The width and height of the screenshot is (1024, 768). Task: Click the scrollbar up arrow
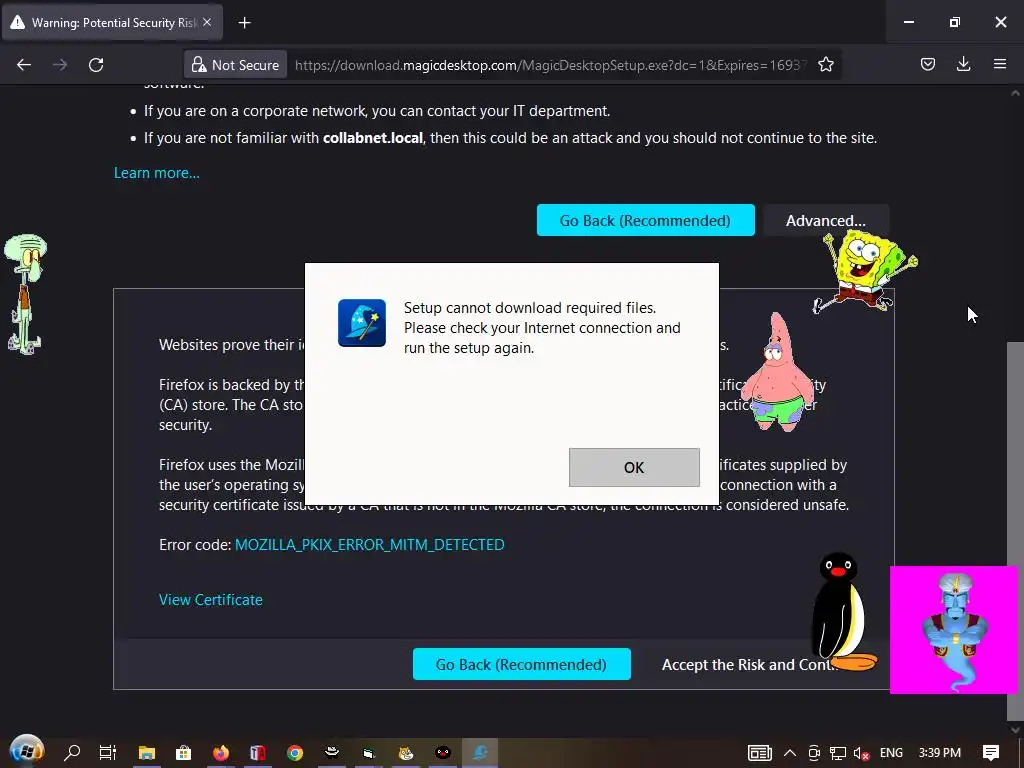pyautogui.click(x=1015, y=93)
